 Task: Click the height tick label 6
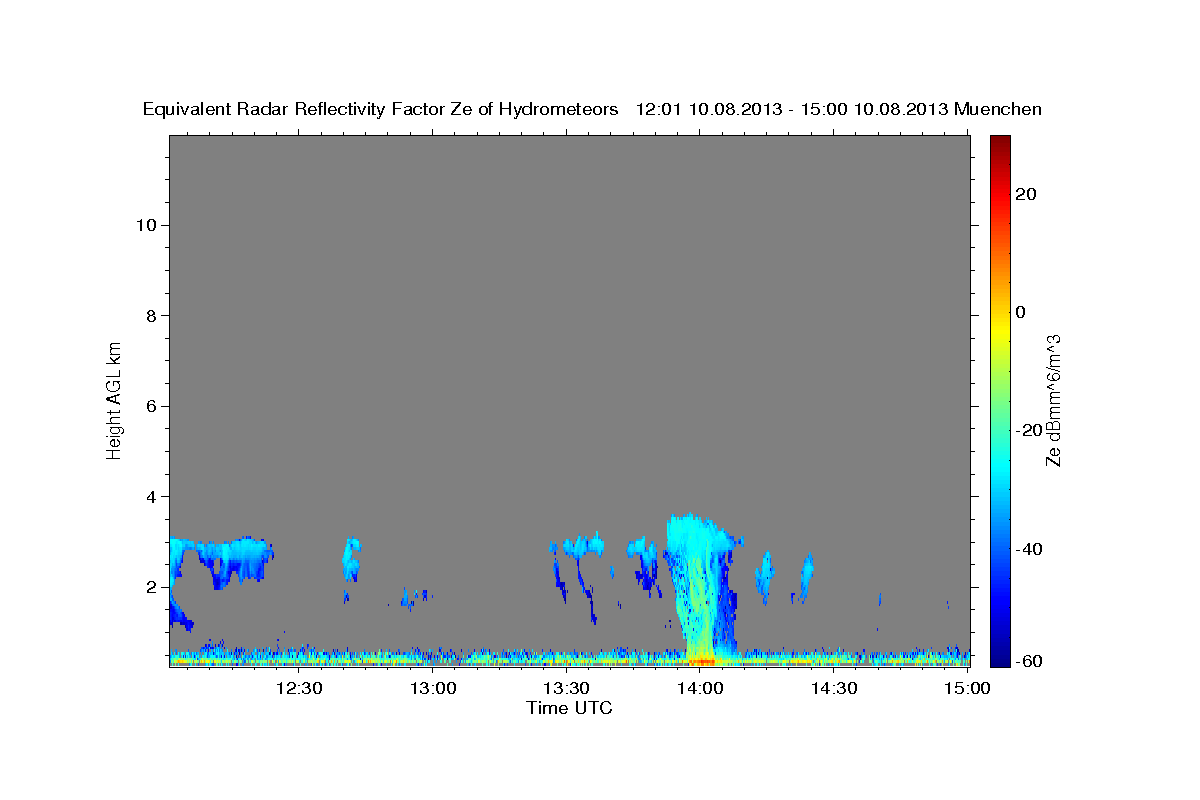(151, 406)
